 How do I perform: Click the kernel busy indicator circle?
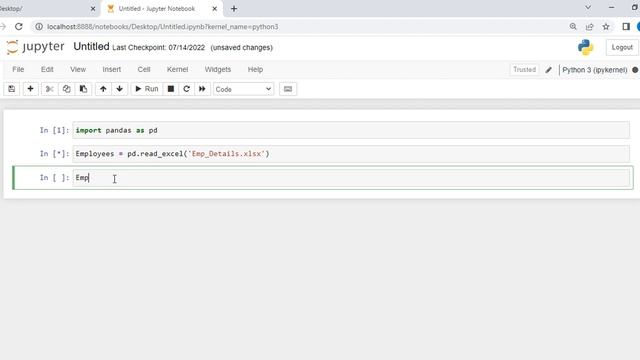635,70
